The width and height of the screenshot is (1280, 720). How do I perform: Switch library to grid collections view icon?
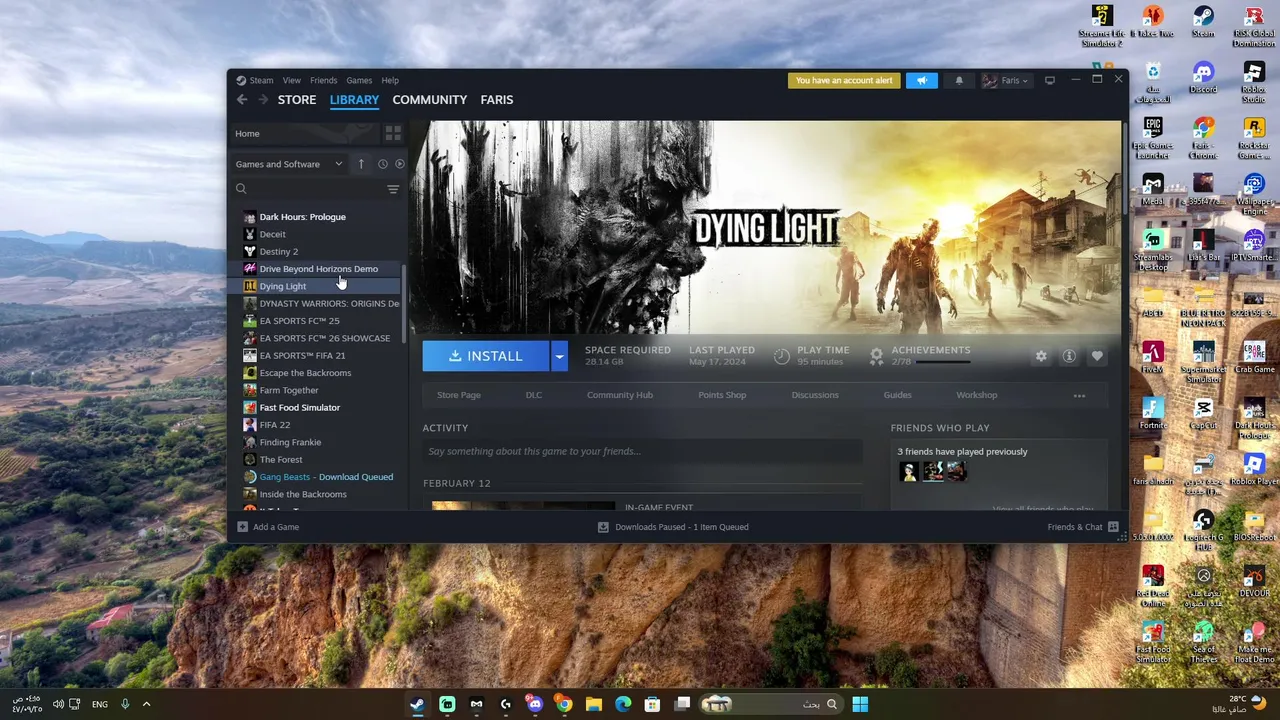point(393,133)
